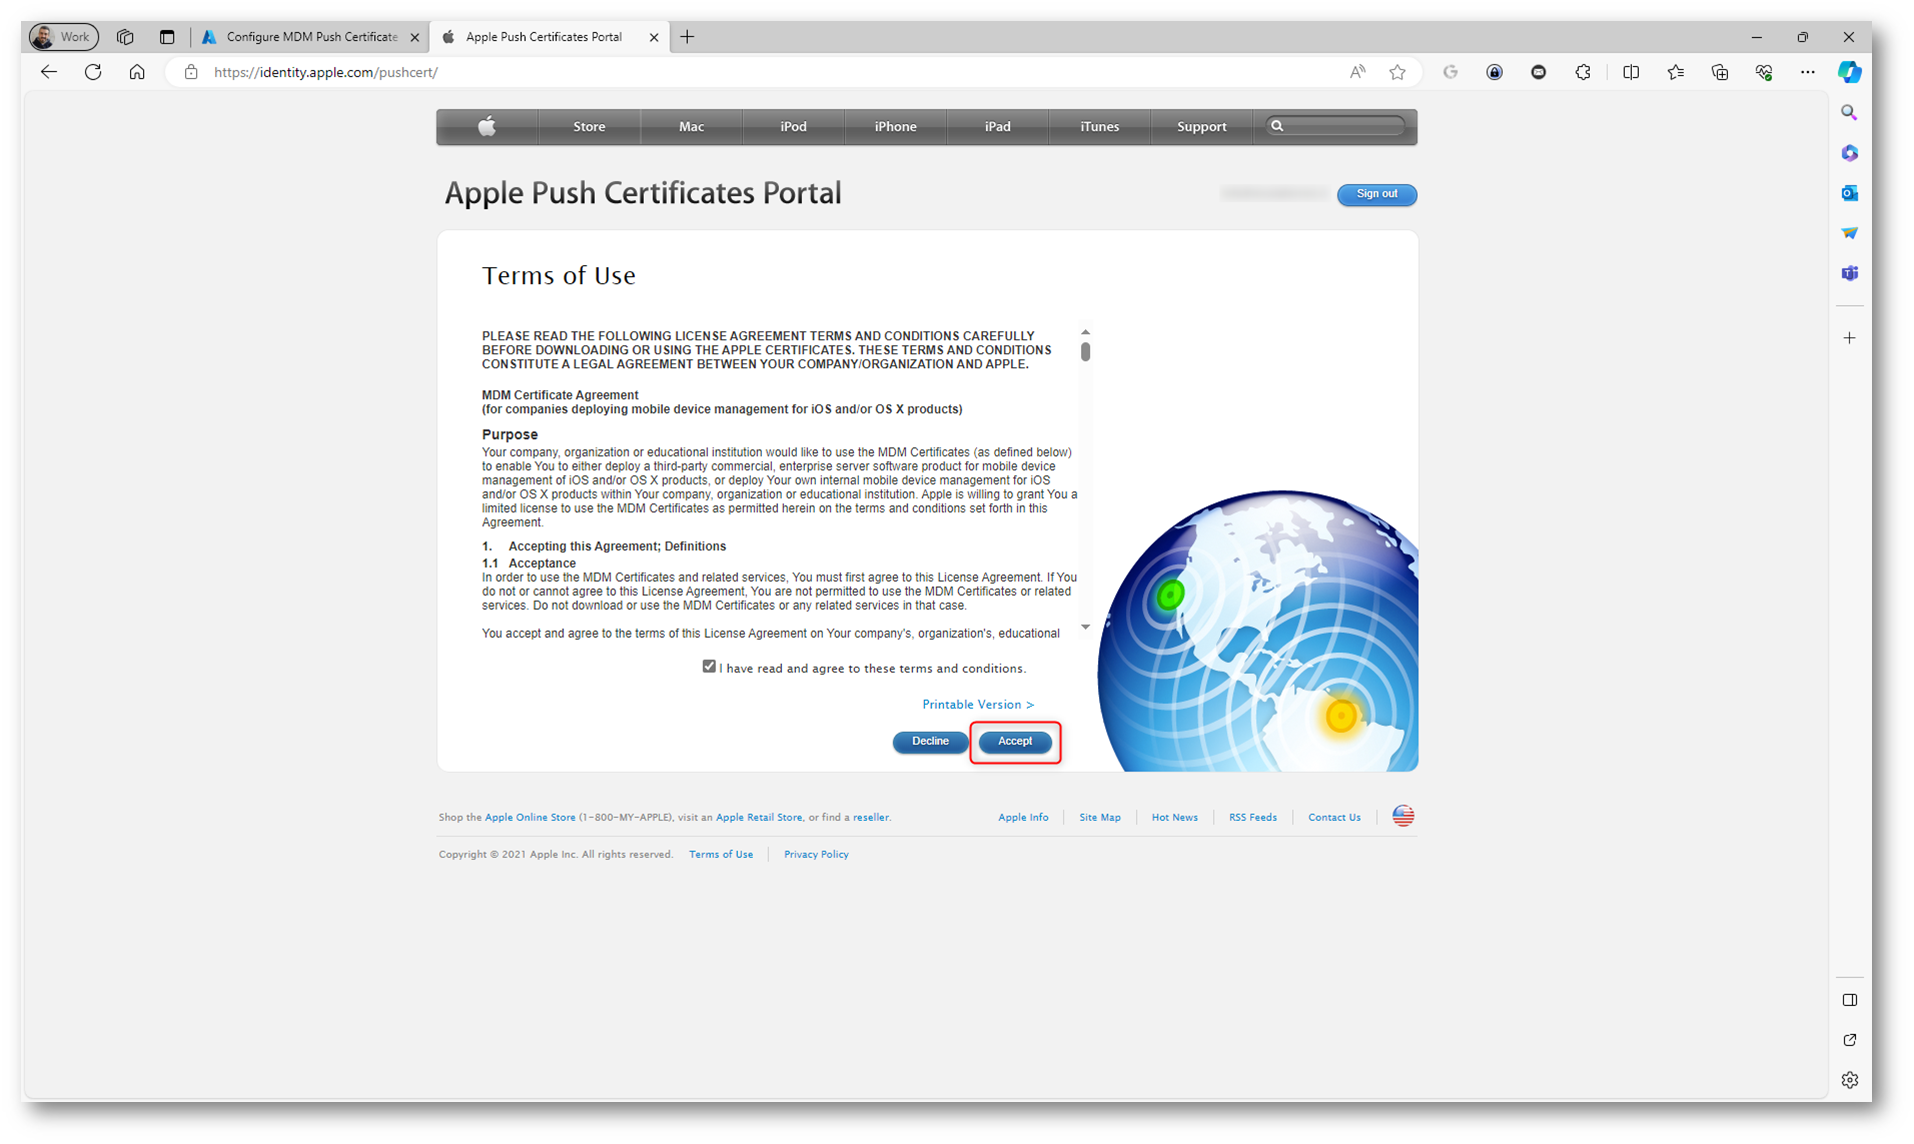Open the Support menu item

click(1201, 127)
